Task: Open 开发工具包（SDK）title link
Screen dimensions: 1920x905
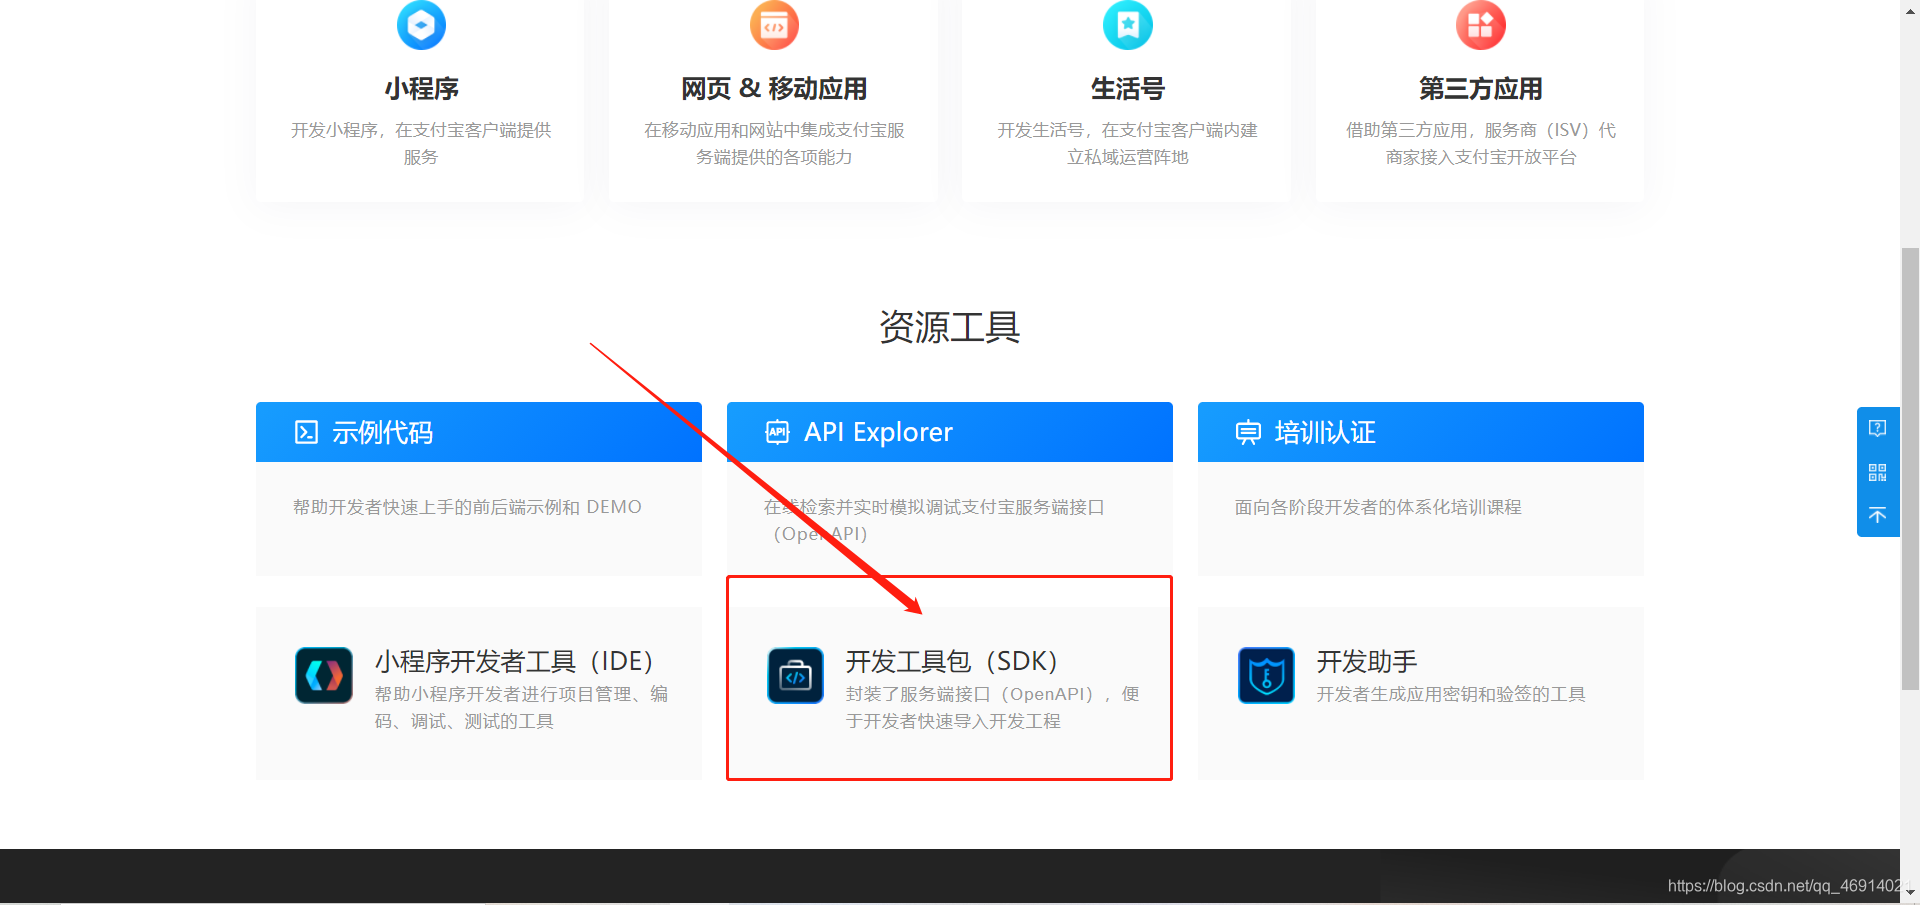Action: coord(952,661)
